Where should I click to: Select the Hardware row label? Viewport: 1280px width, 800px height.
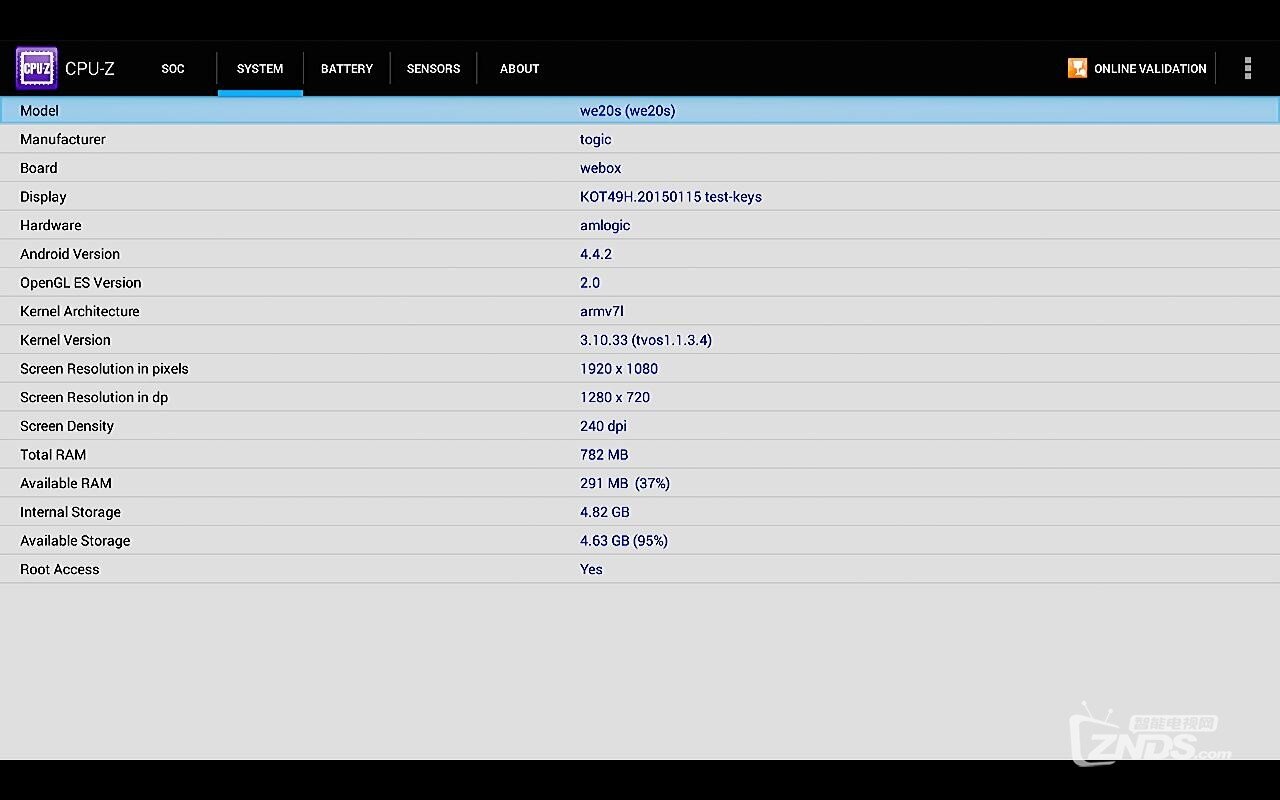(51, 225)
